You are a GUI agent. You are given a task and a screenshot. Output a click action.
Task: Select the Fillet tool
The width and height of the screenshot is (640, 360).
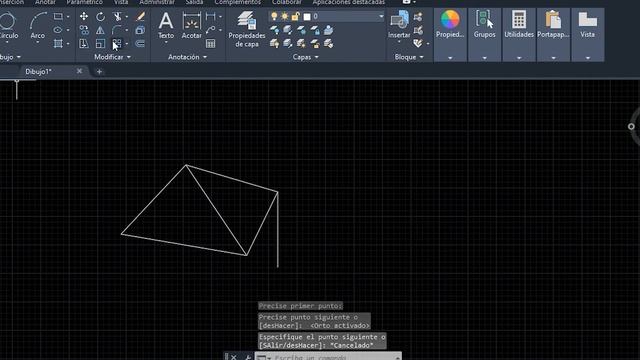(117, 30)
